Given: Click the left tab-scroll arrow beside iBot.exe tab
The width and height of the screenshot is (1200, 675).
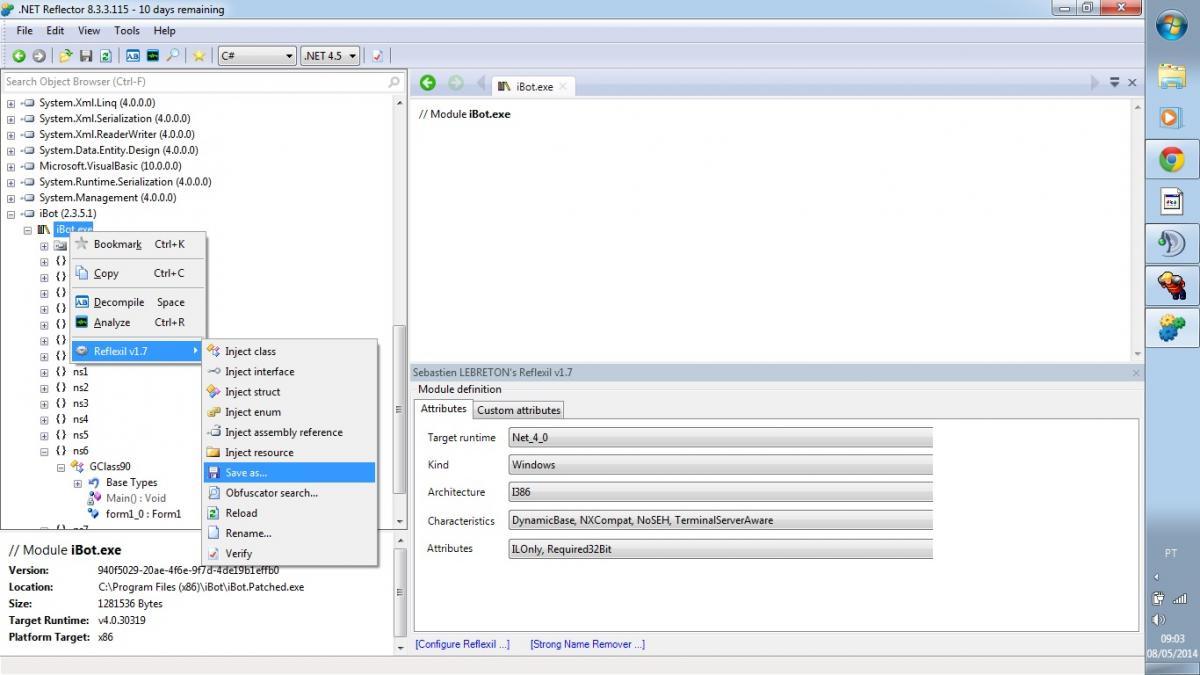Looking at the screenshot, I should [482, 83].
